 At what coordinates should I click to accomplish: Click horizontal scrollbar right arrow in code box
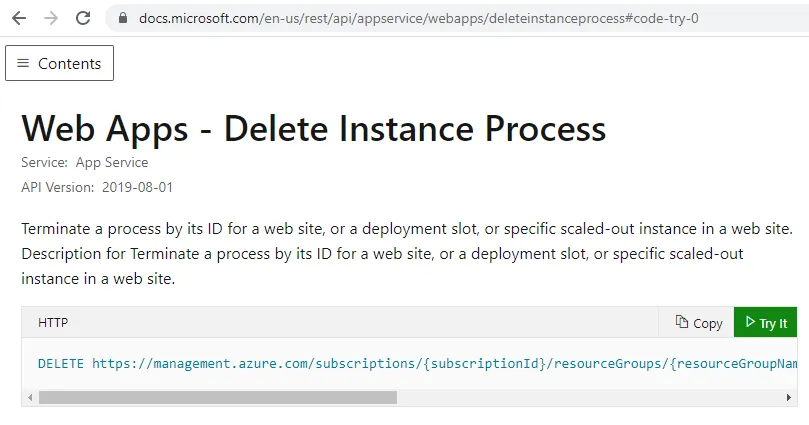click(788, 398)
